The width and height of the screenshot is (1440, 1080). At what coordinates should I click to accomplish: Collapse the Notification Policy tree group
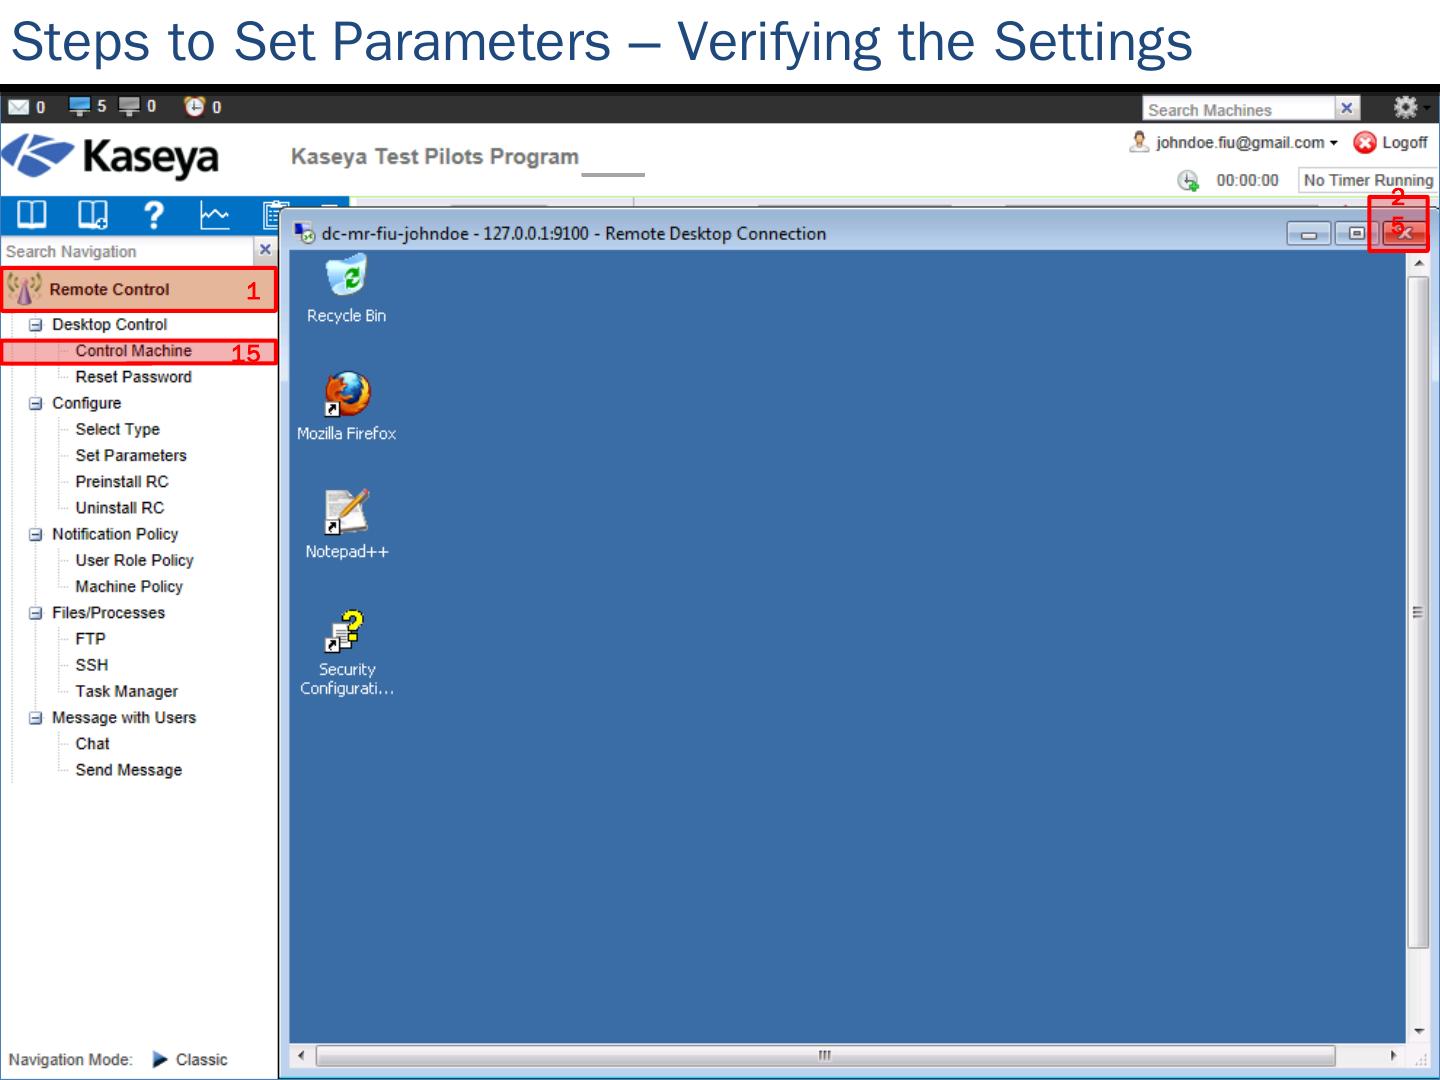(x=36, y=534)
